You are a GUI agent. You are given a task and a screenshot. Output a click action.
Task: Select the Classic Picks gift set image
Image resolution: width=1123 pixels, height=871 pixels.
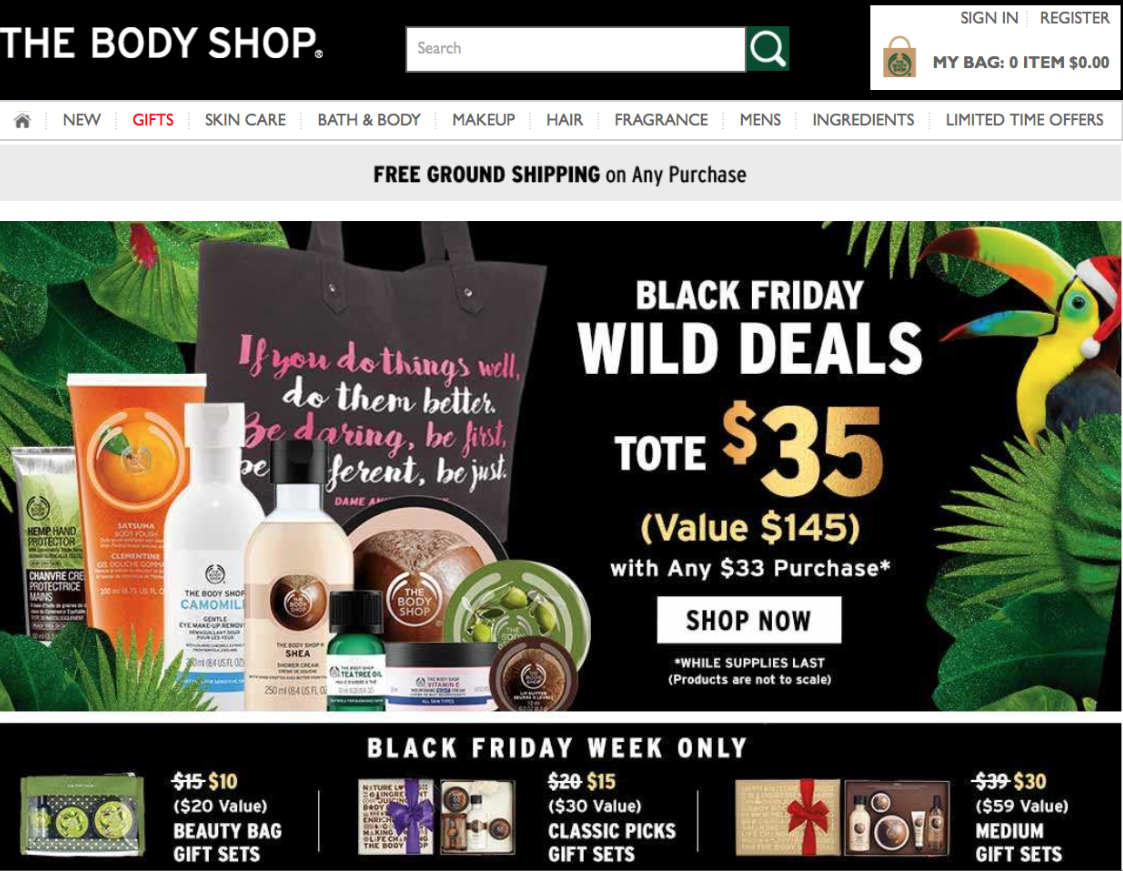437,817
